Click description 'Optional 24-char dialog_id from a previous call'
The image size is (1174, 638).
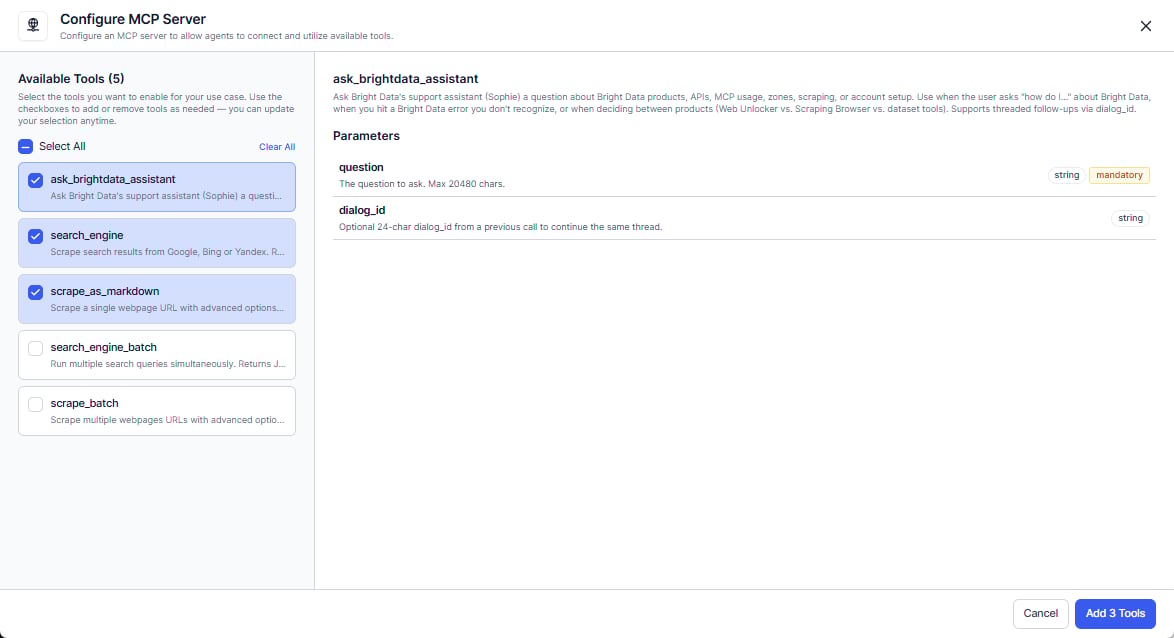[x=500, y=227]
